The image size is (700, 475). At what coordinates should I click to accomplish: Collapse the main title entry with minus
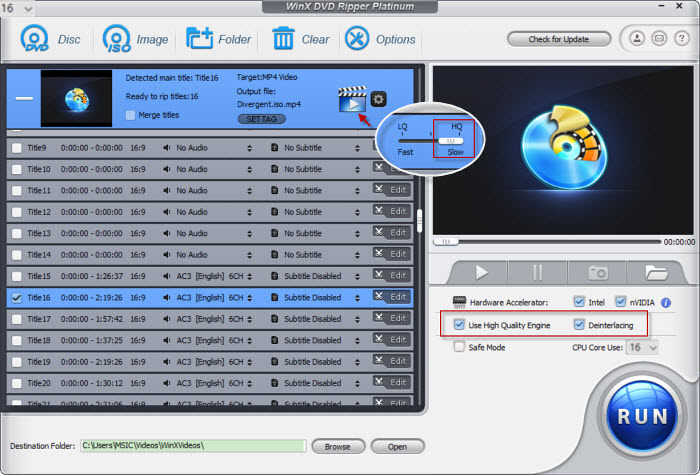(25, 98)
